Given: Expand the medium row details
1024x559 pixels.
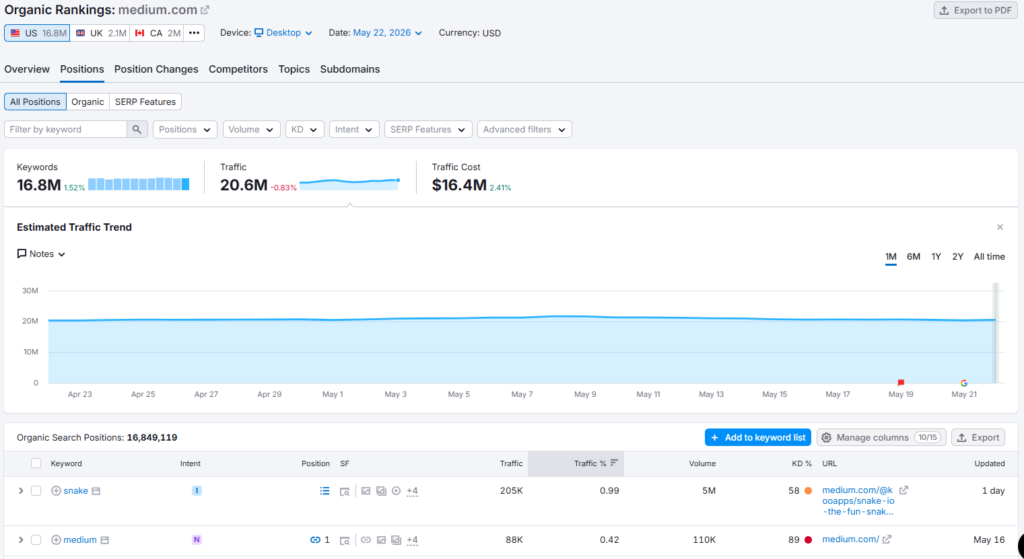Looking at the screenshot, I should click(20, 539).
